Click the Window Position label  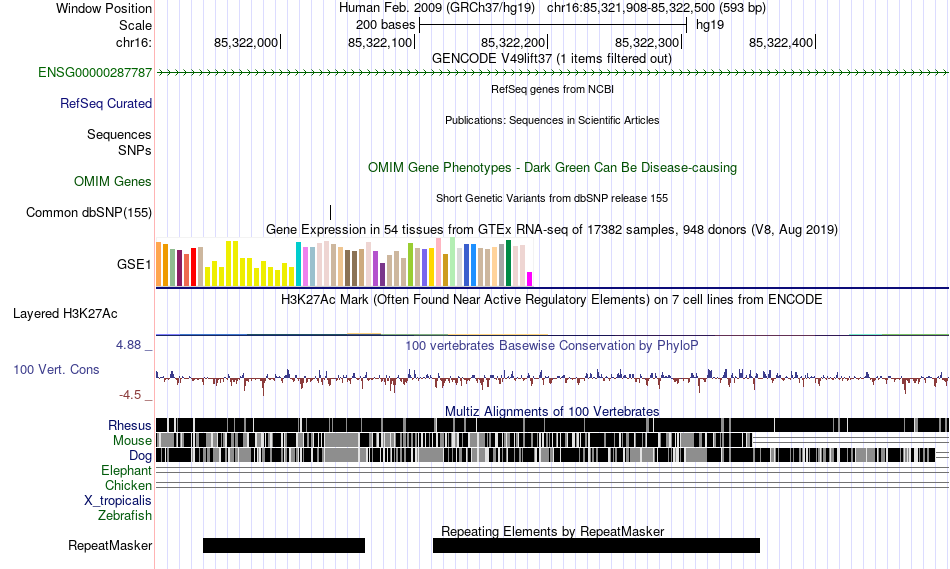click(x=104, y=8)
